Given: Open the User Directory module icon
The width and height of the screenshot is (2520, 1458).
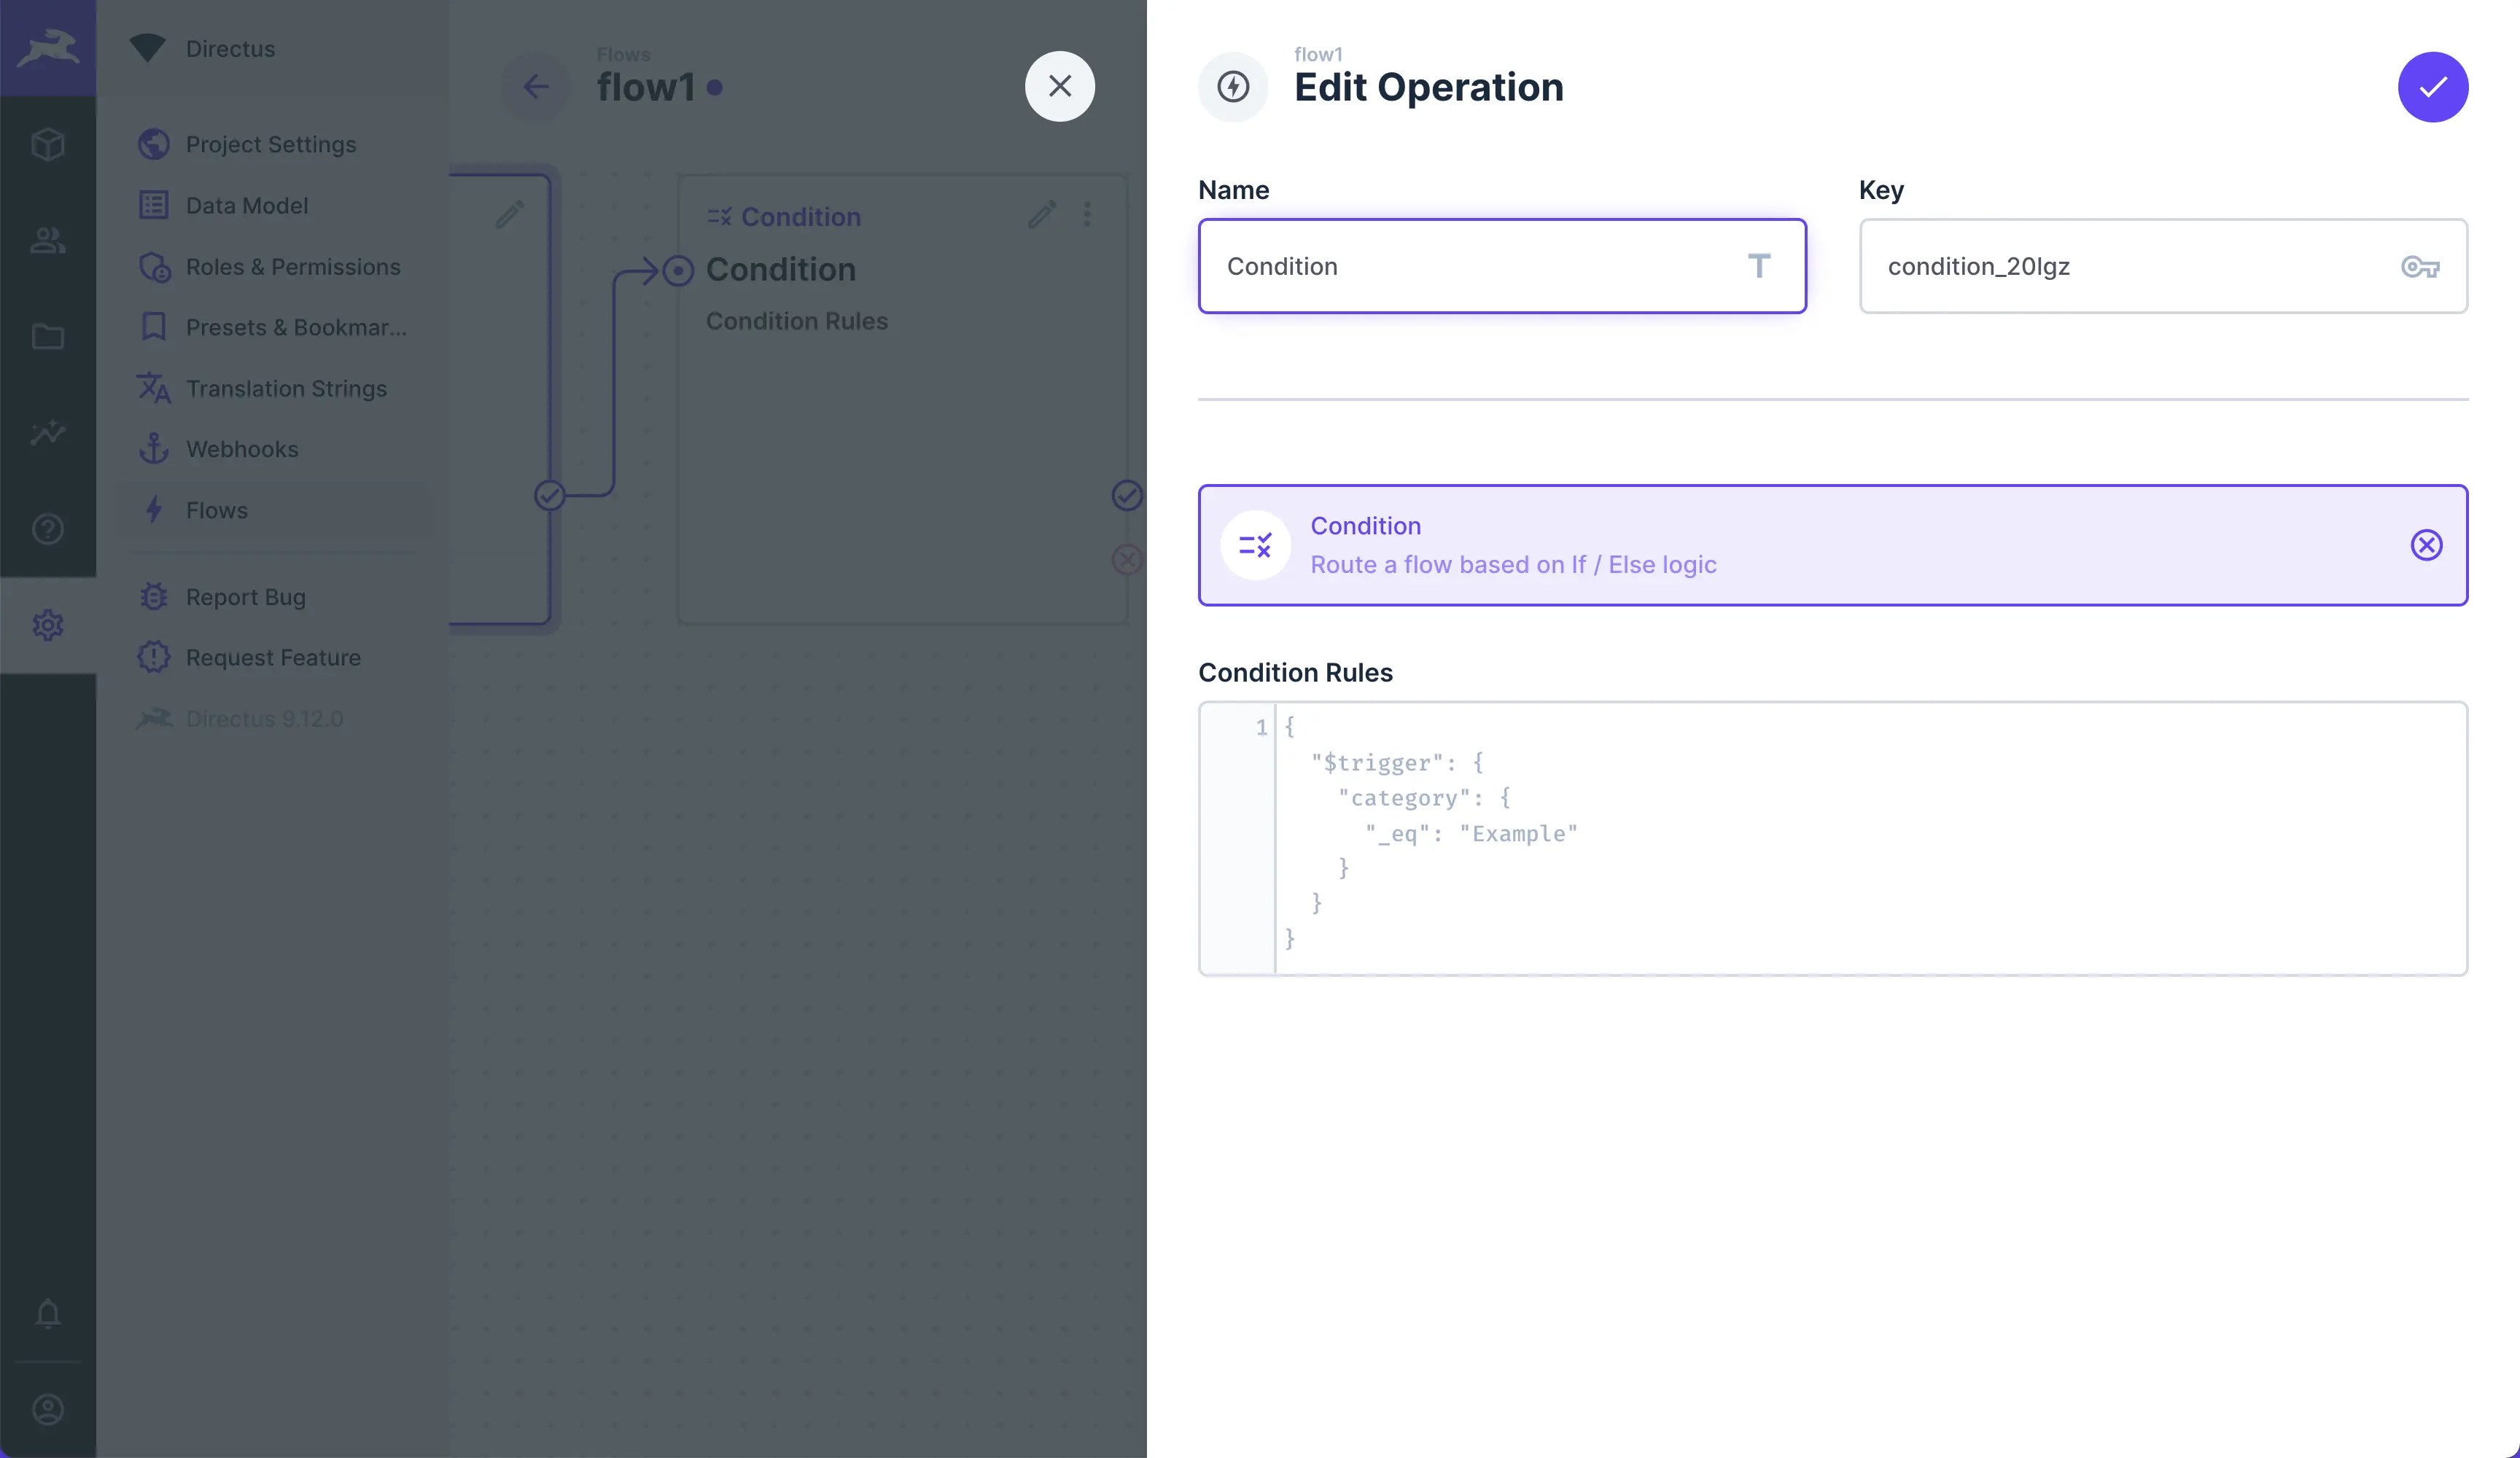Looking at the screenshot, I should click(x=48, y=240).
